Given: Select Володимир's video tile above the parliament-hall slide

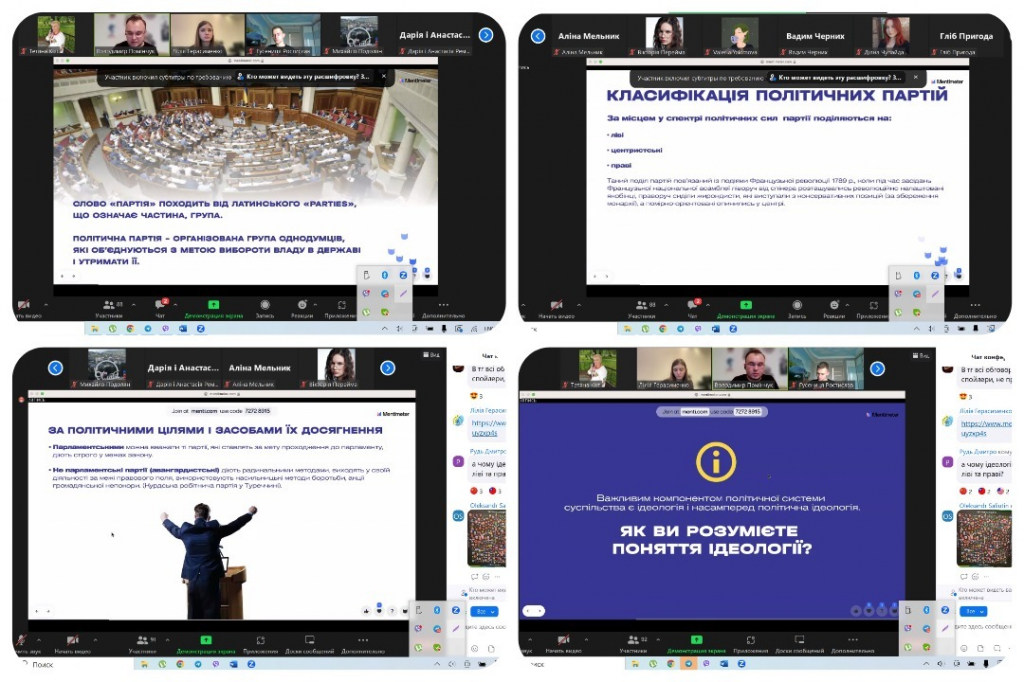Looking at the screenshot, I should 132,33.
